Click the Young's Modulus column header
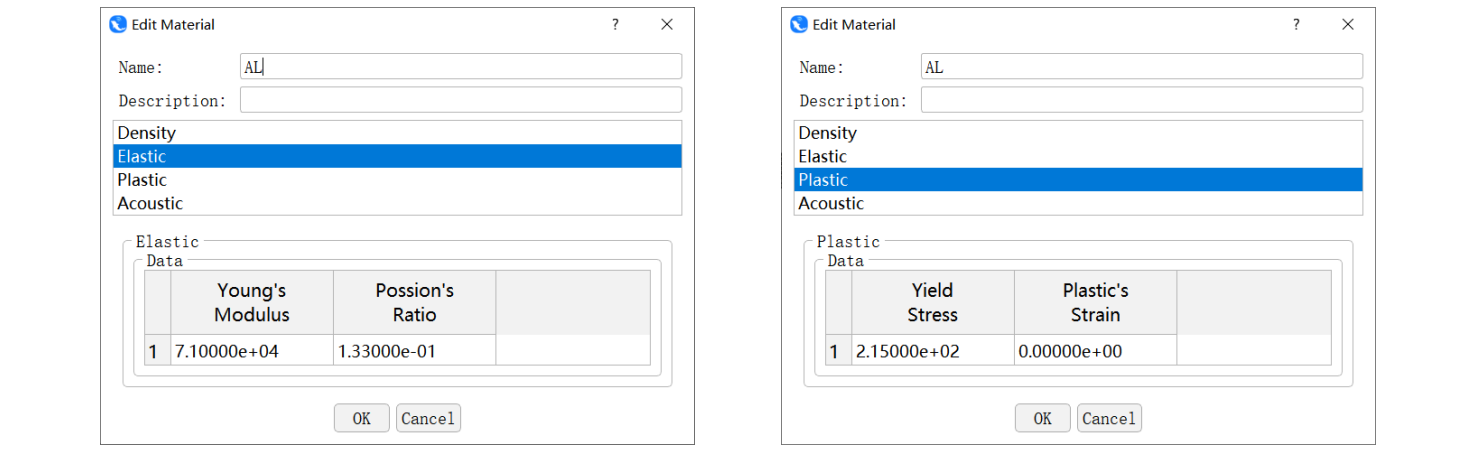Screen dimensions: 1467x451 pos(252,302)
